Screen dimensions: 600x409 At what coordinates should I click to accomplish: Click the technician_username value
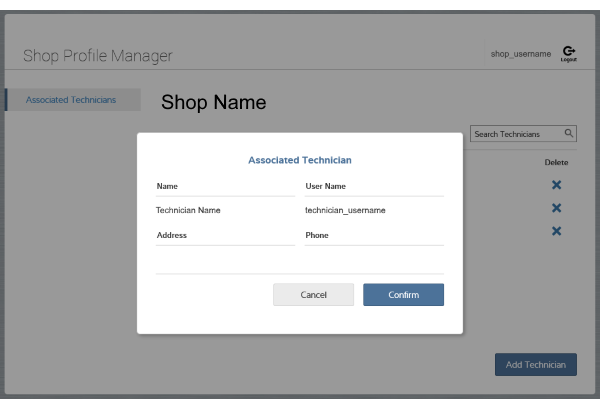pos(345,211)
